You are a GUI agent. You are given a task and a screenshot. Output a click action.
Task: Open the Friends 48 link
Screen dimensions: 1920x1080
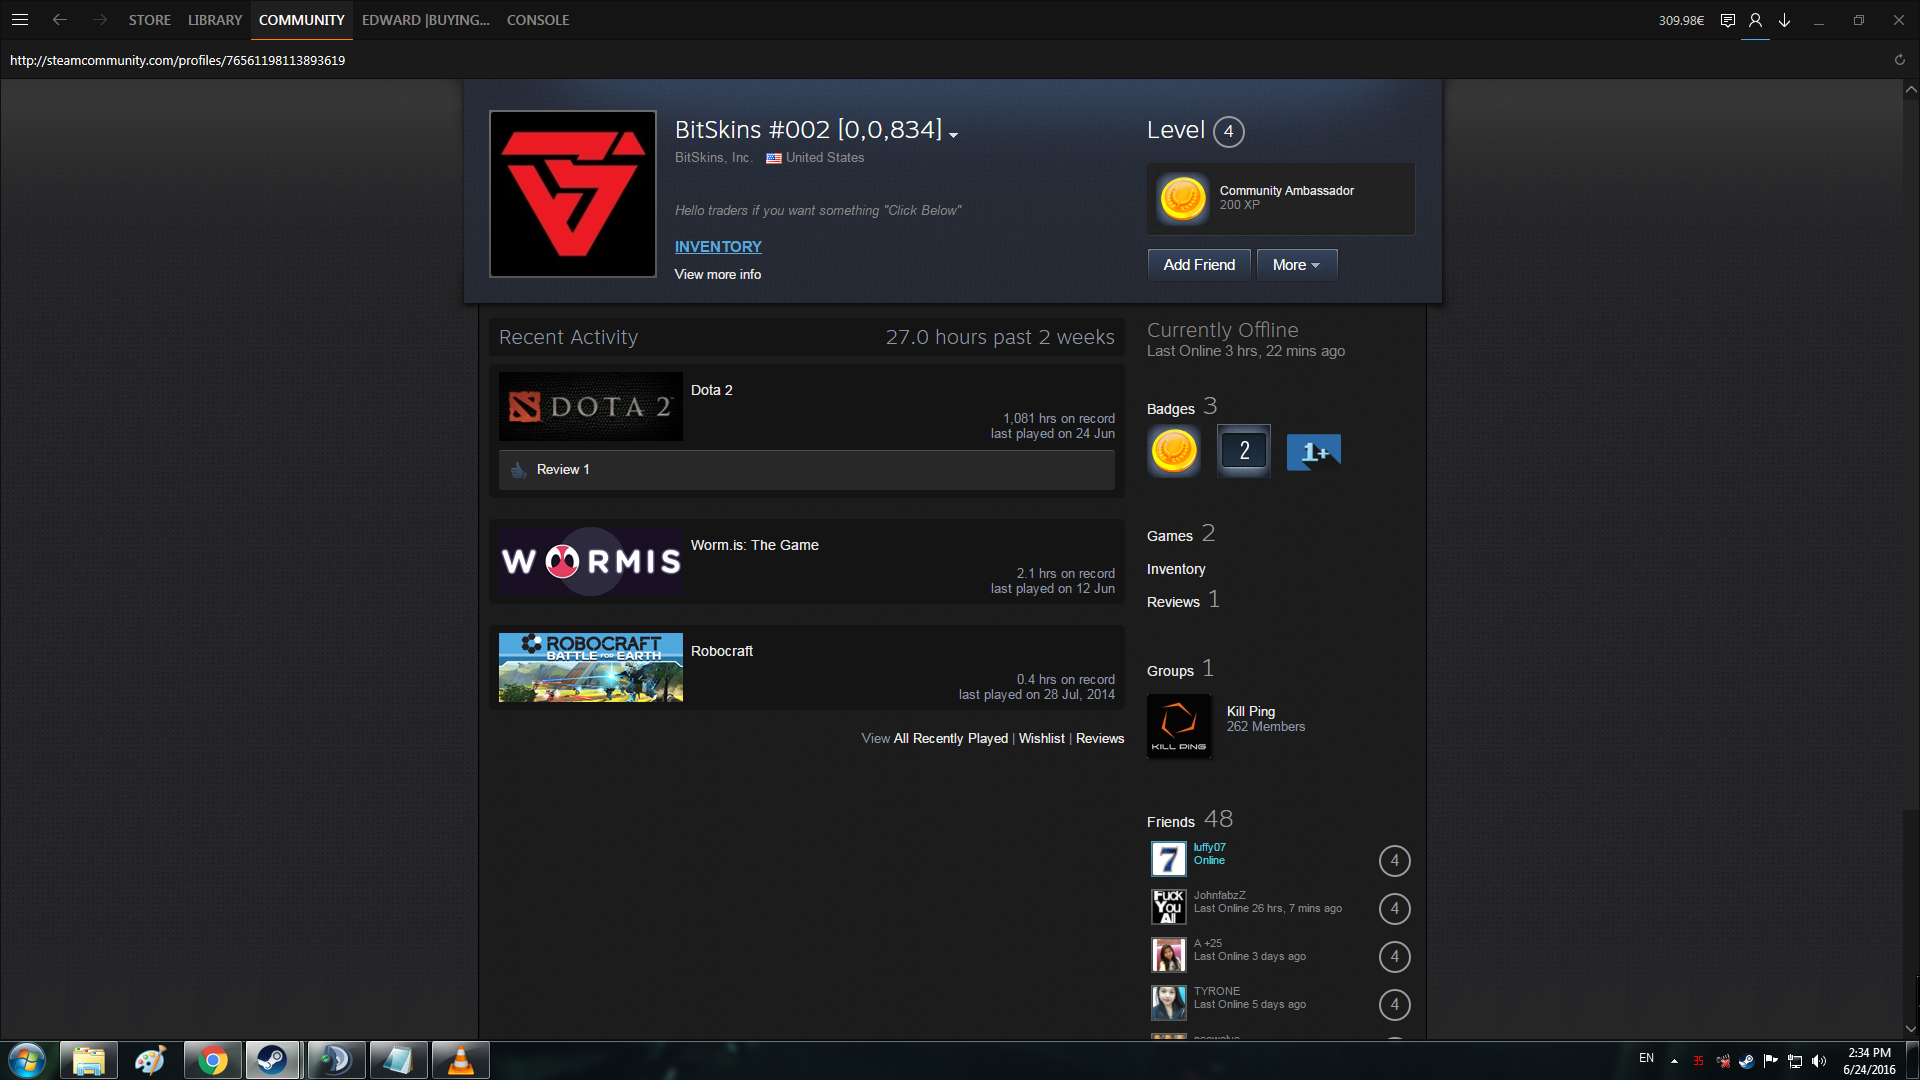pos(1190,819)
